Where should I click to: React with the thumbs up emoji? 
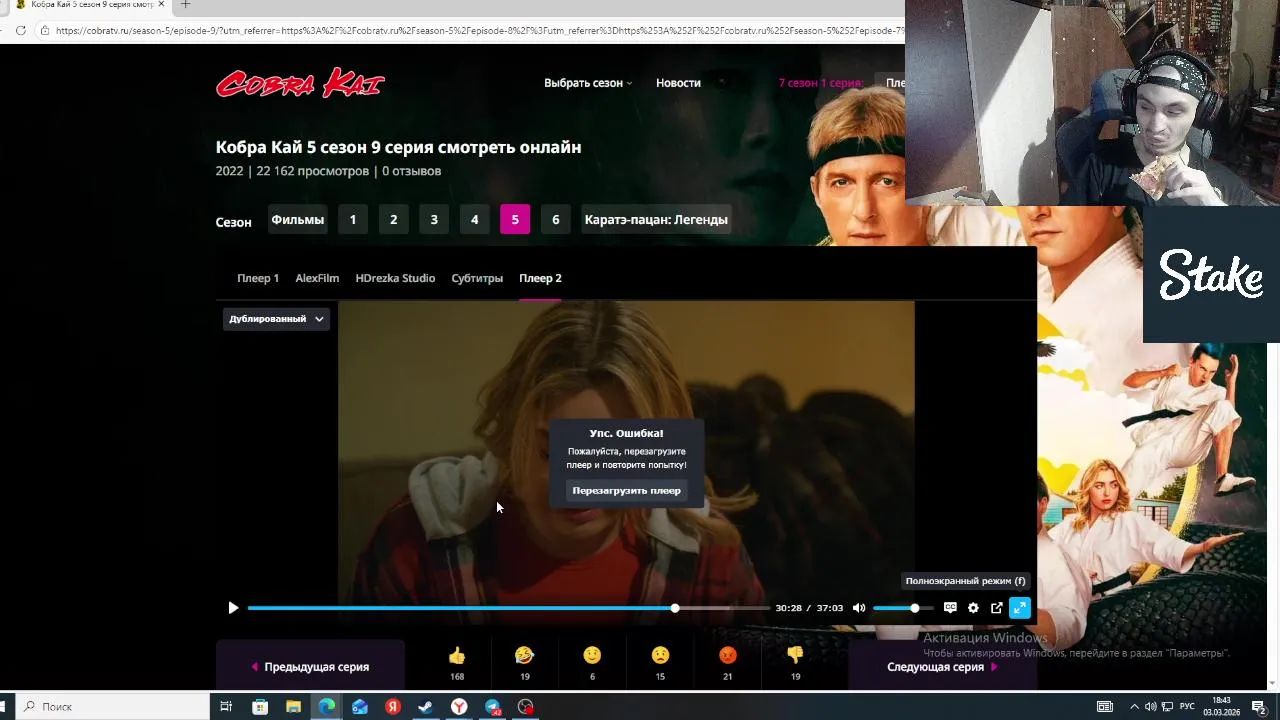457,656
